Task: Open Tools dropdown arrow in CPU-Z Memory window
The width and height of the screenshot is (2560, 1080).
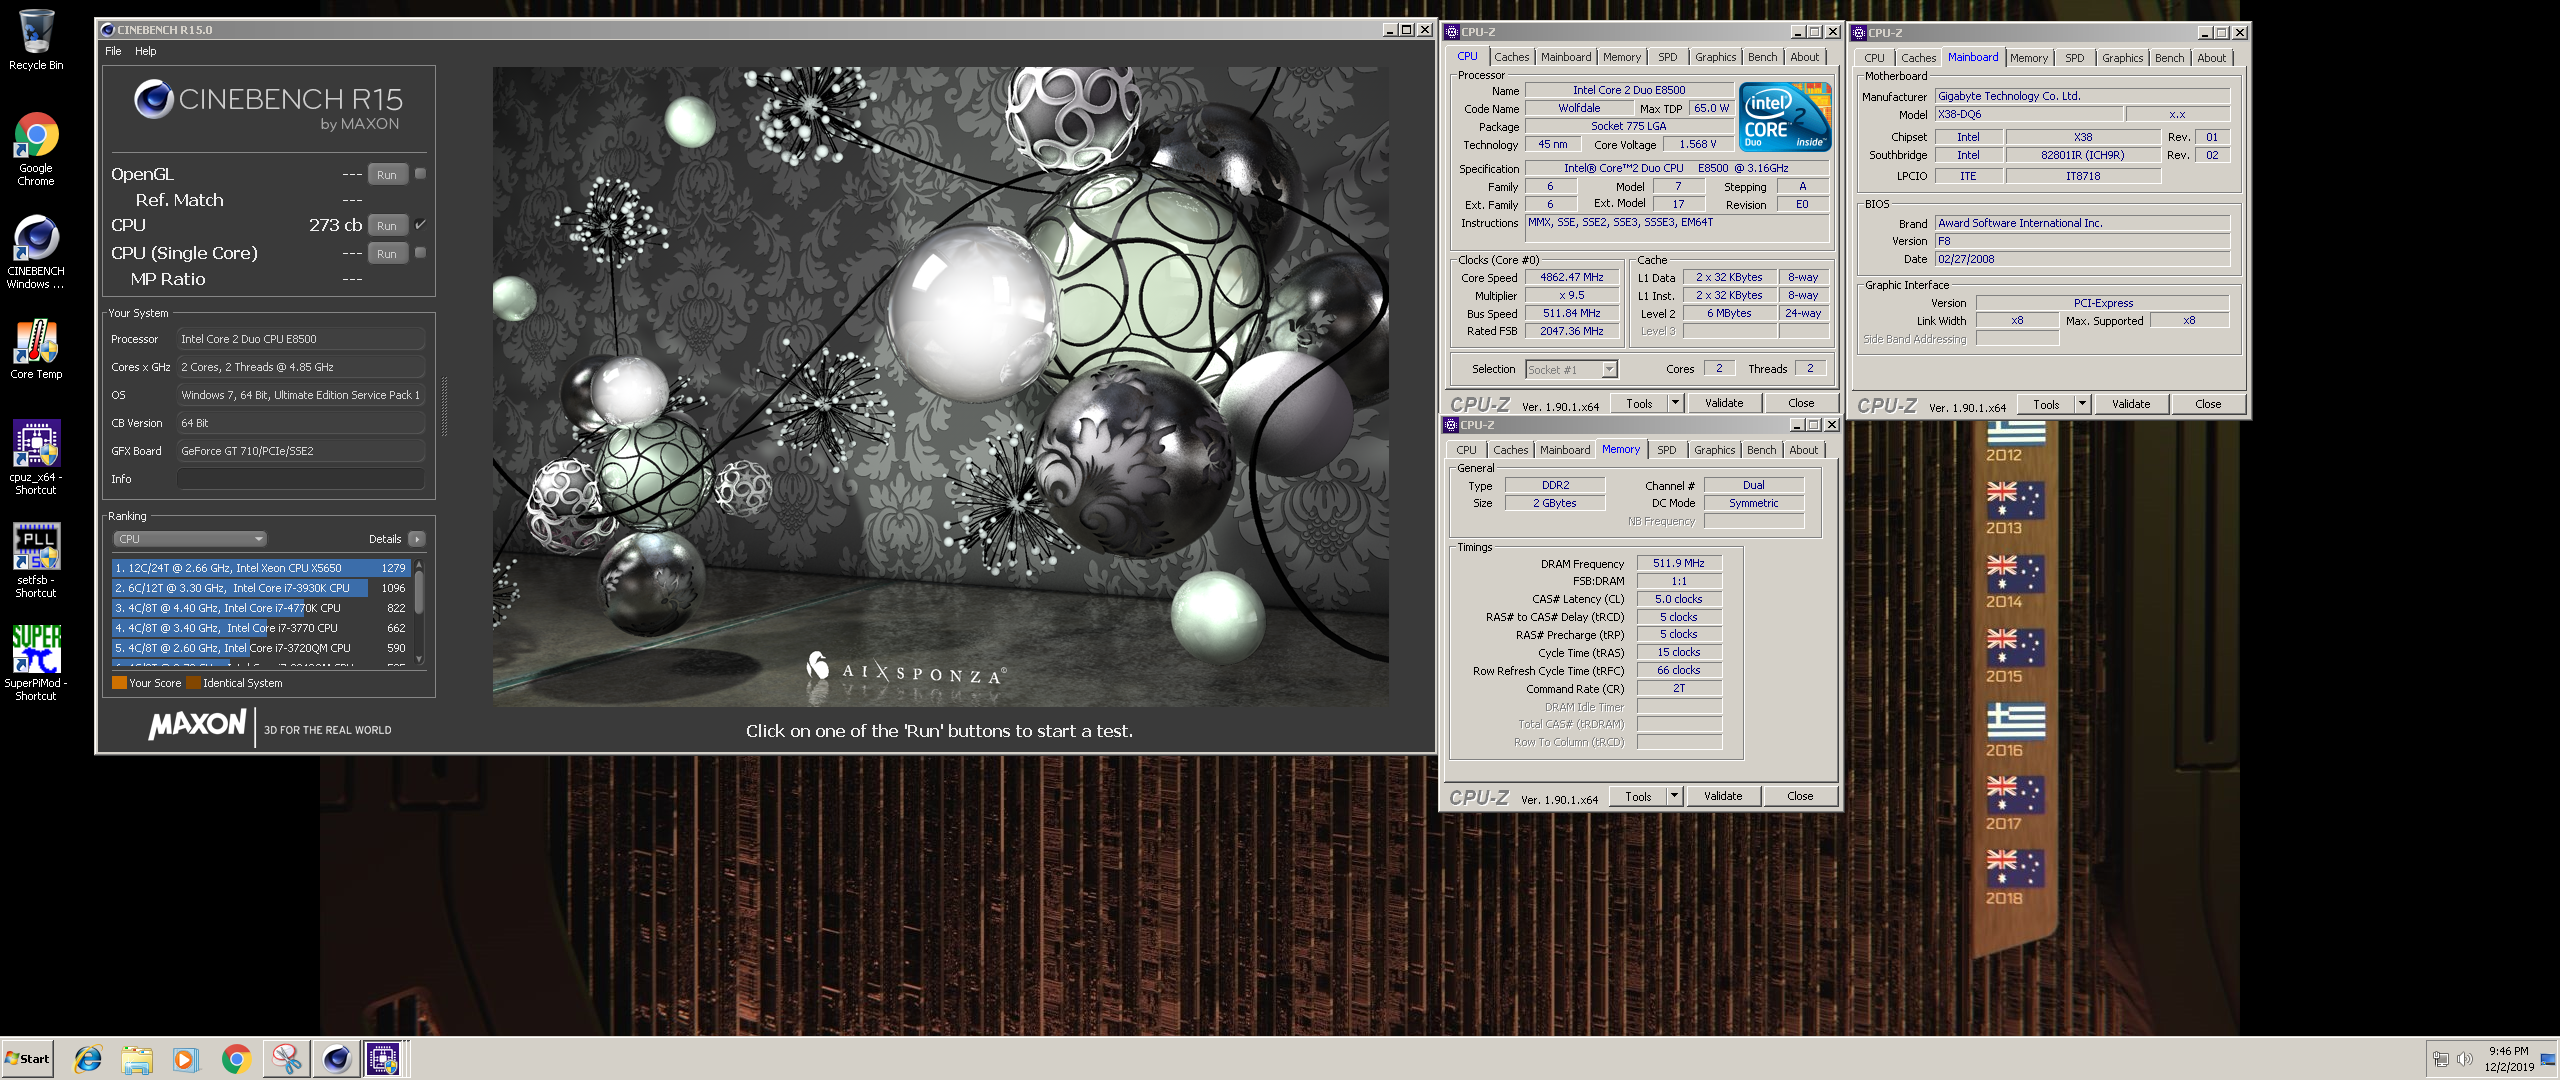Action: (1675, 796)
